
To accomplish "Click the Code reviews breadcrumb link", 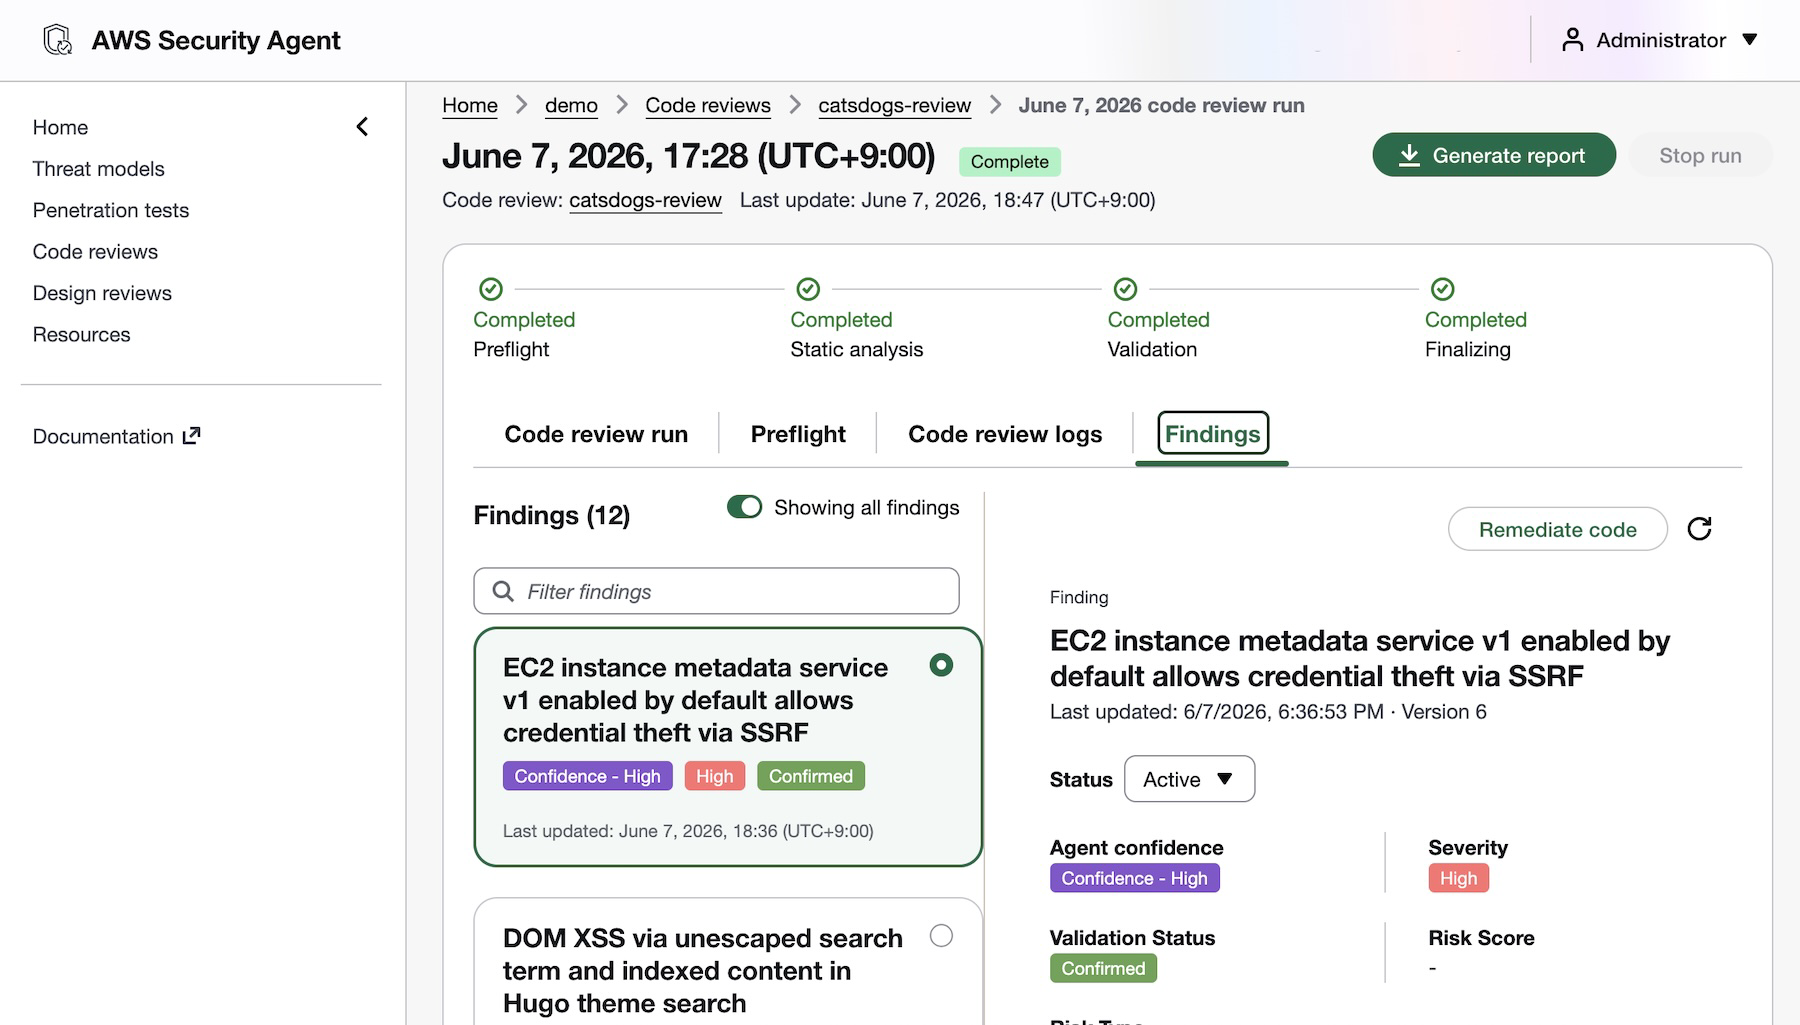I will pyautogui.click(x=708, y=105).
